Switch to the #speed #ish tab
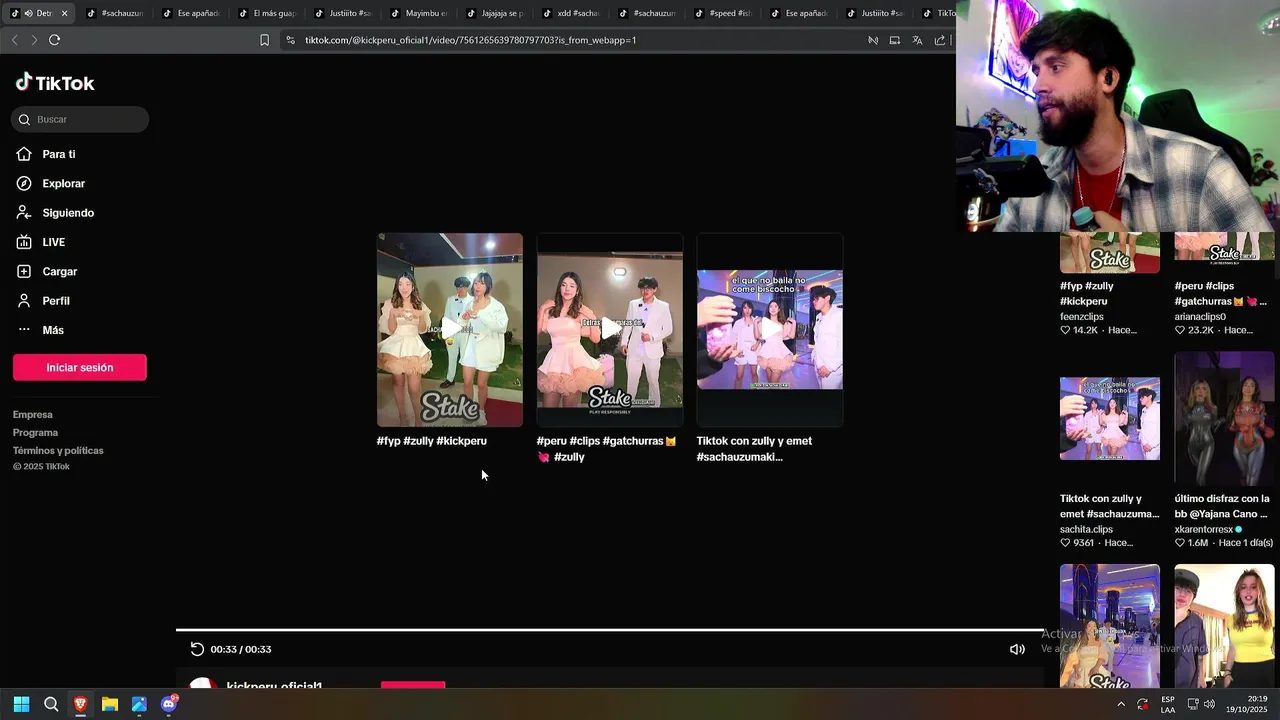This screenshot has height=720, width=1280. (x=723, y=14)
